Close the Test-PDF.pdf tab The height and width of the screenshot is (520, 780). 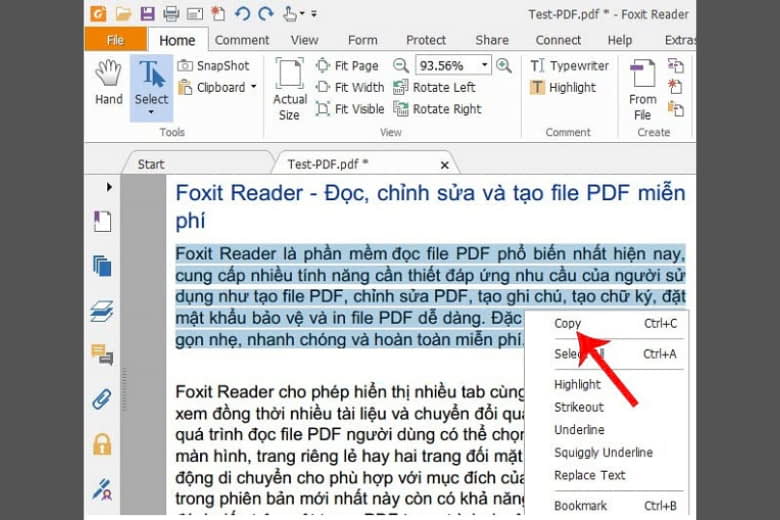[x=445, y=165]
